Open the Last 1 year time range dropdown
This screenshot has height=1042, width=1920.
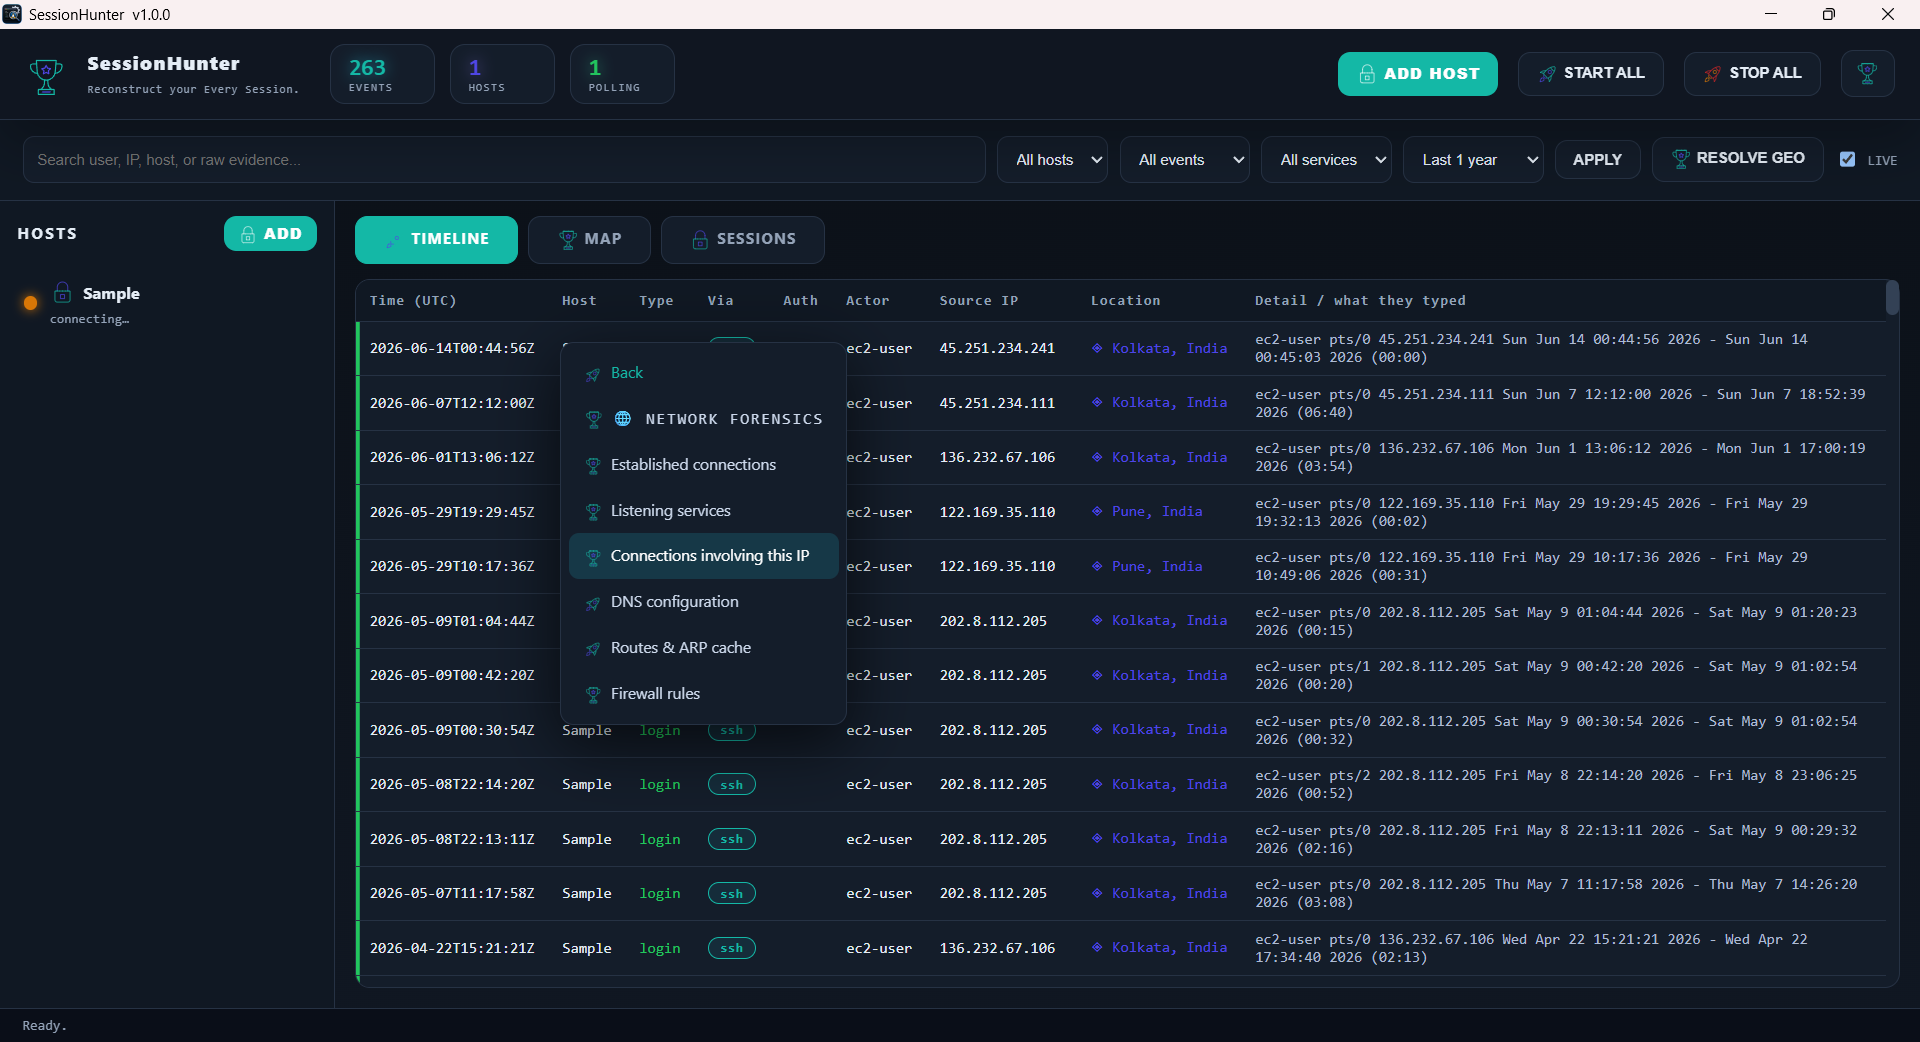1473,160
